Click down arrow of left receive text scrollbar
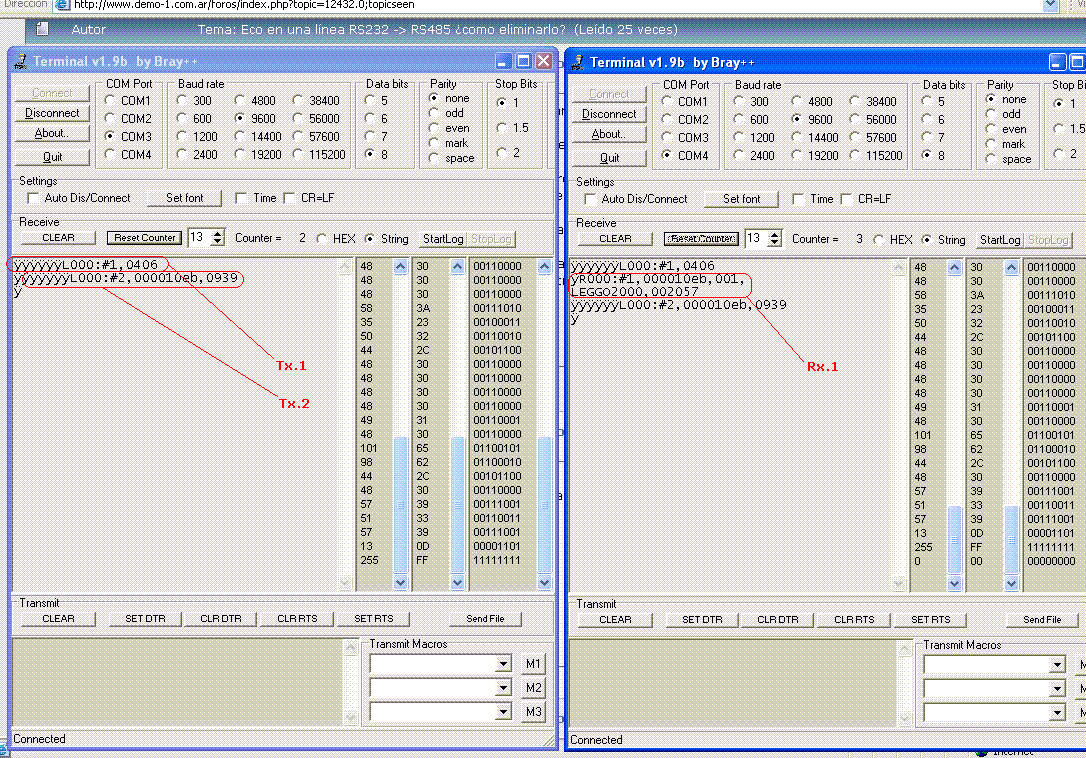 click(345, 583)
